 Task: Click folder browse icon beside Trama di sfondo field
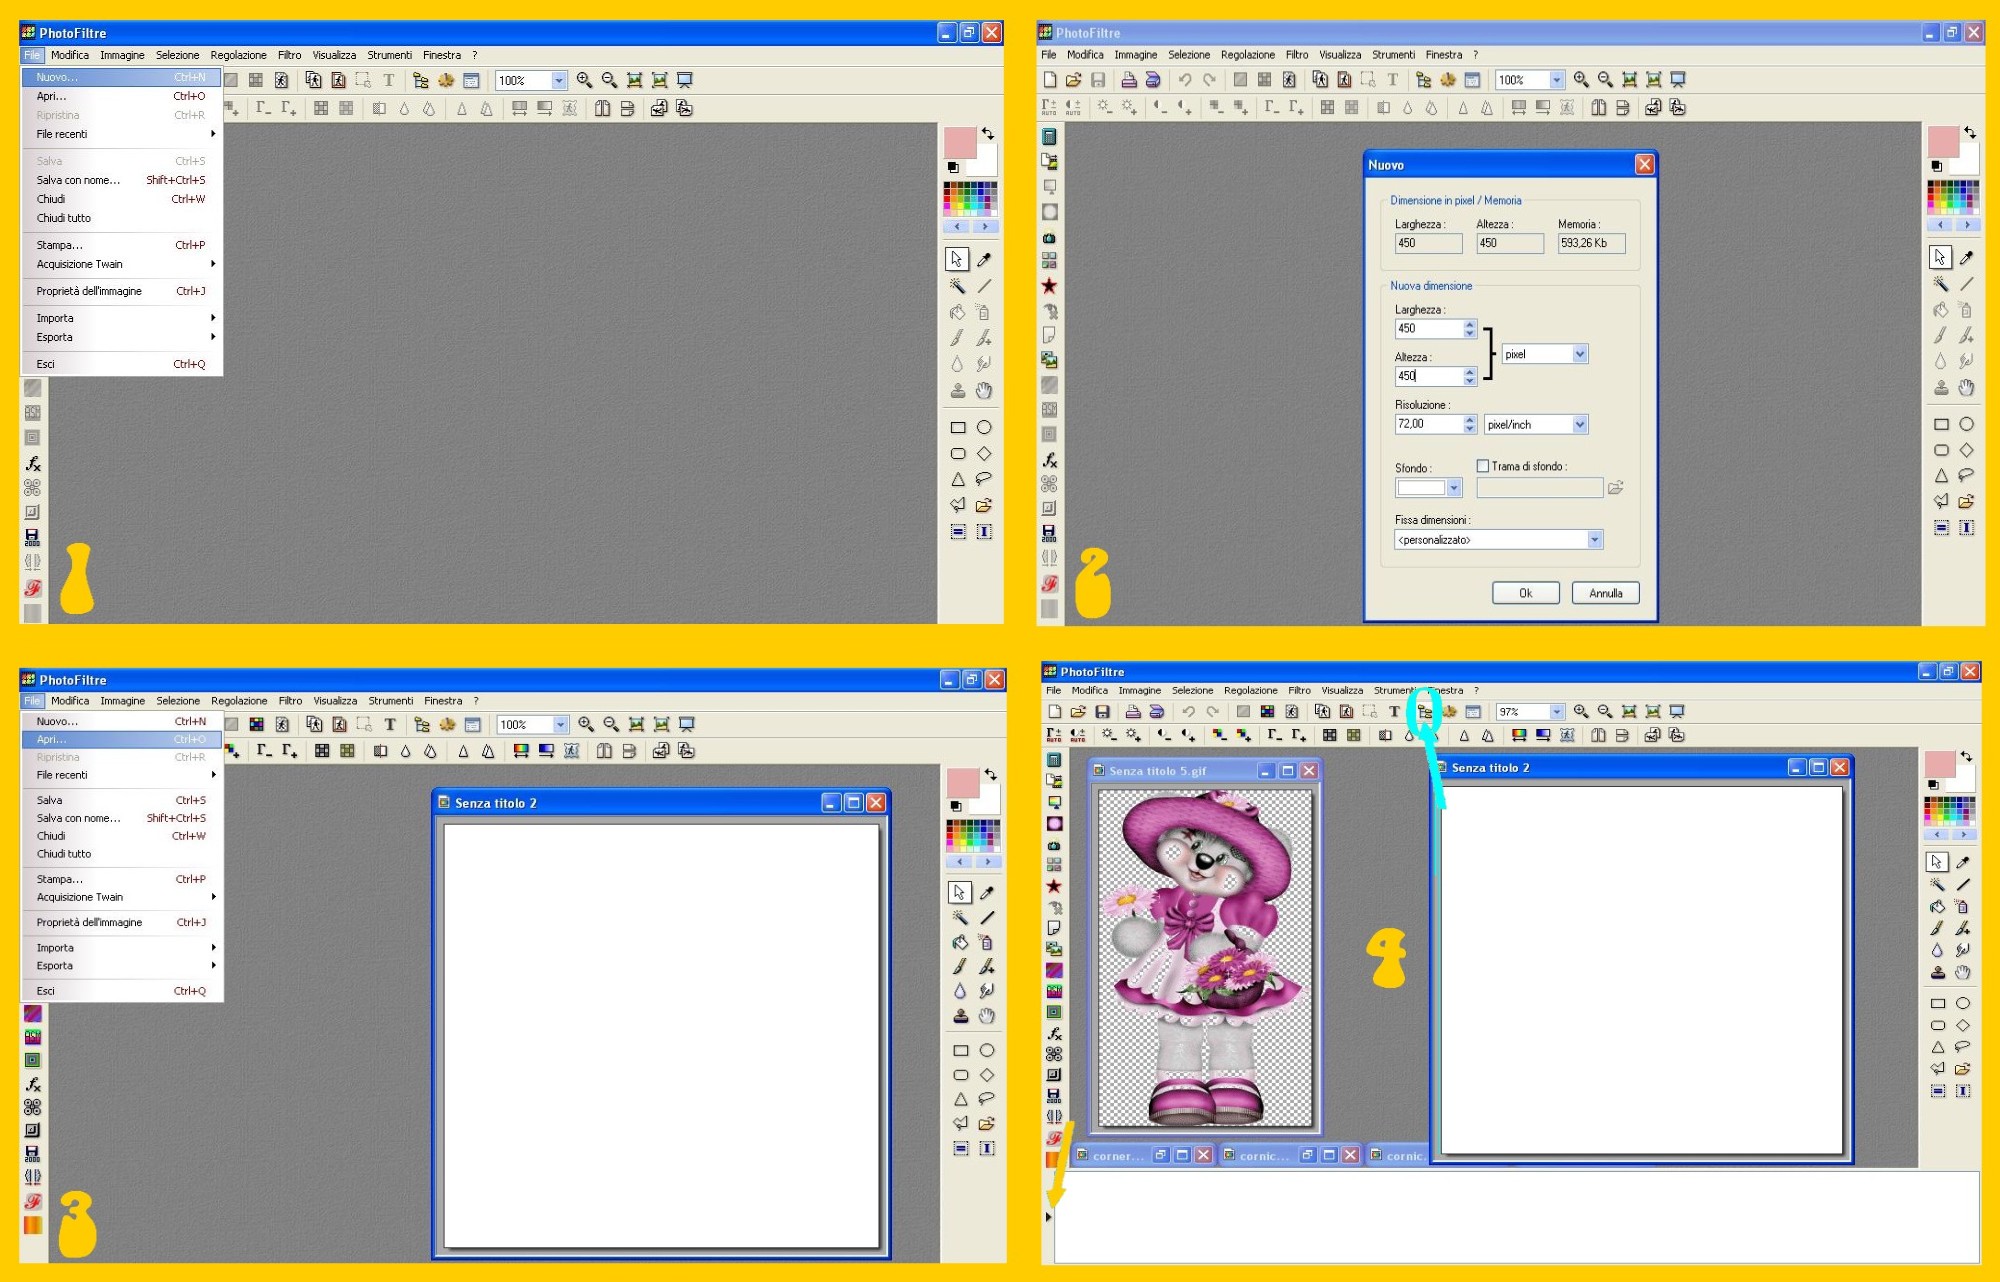[1615, 488]
